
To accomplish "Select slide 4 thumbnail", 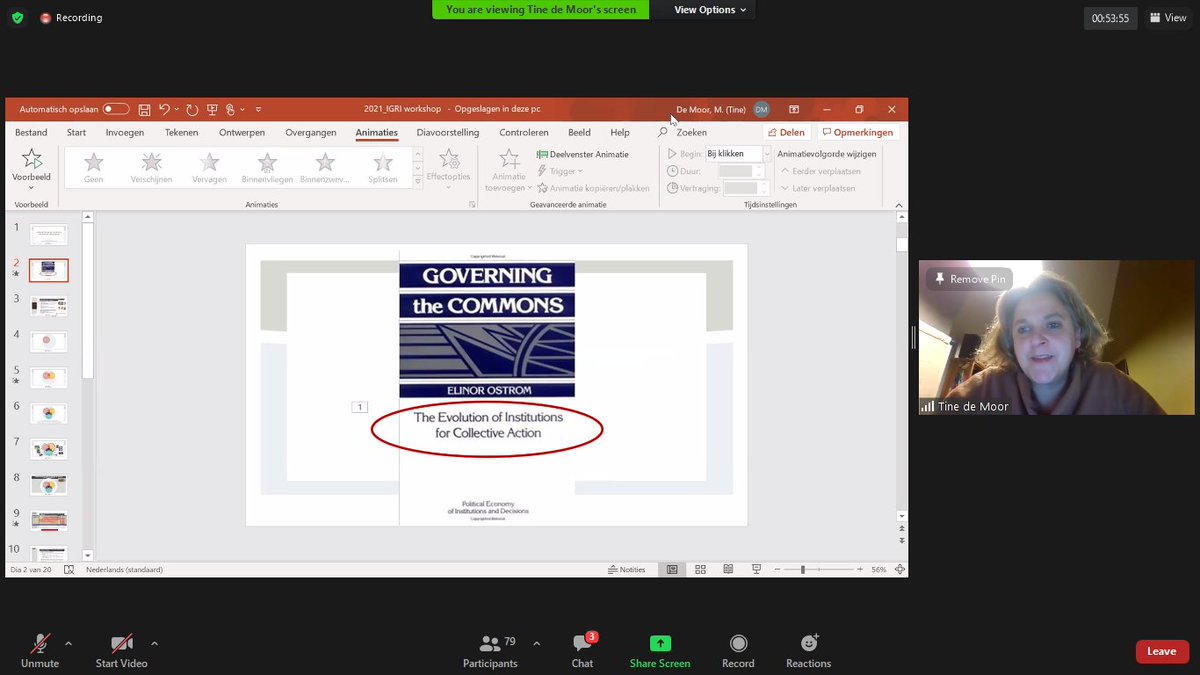I will [48, 342].
